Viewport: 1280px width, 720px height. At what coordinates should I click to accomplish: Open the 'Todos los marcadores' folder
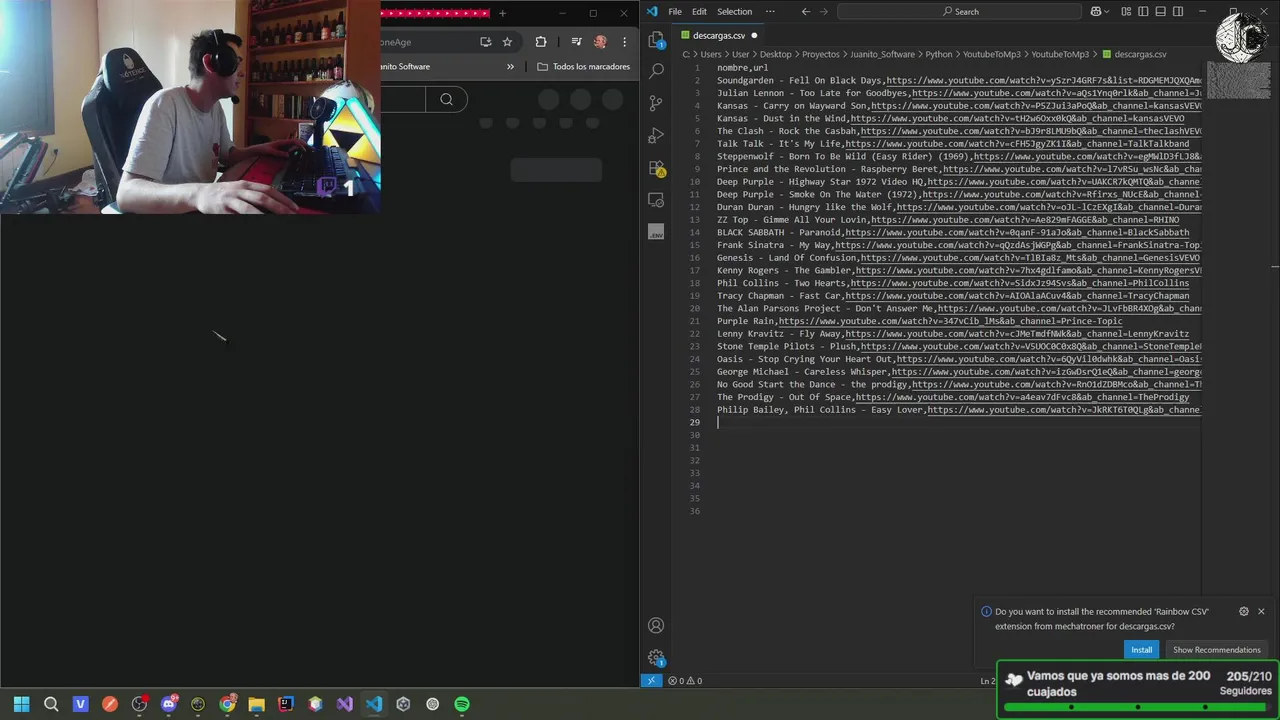(583, 67)
